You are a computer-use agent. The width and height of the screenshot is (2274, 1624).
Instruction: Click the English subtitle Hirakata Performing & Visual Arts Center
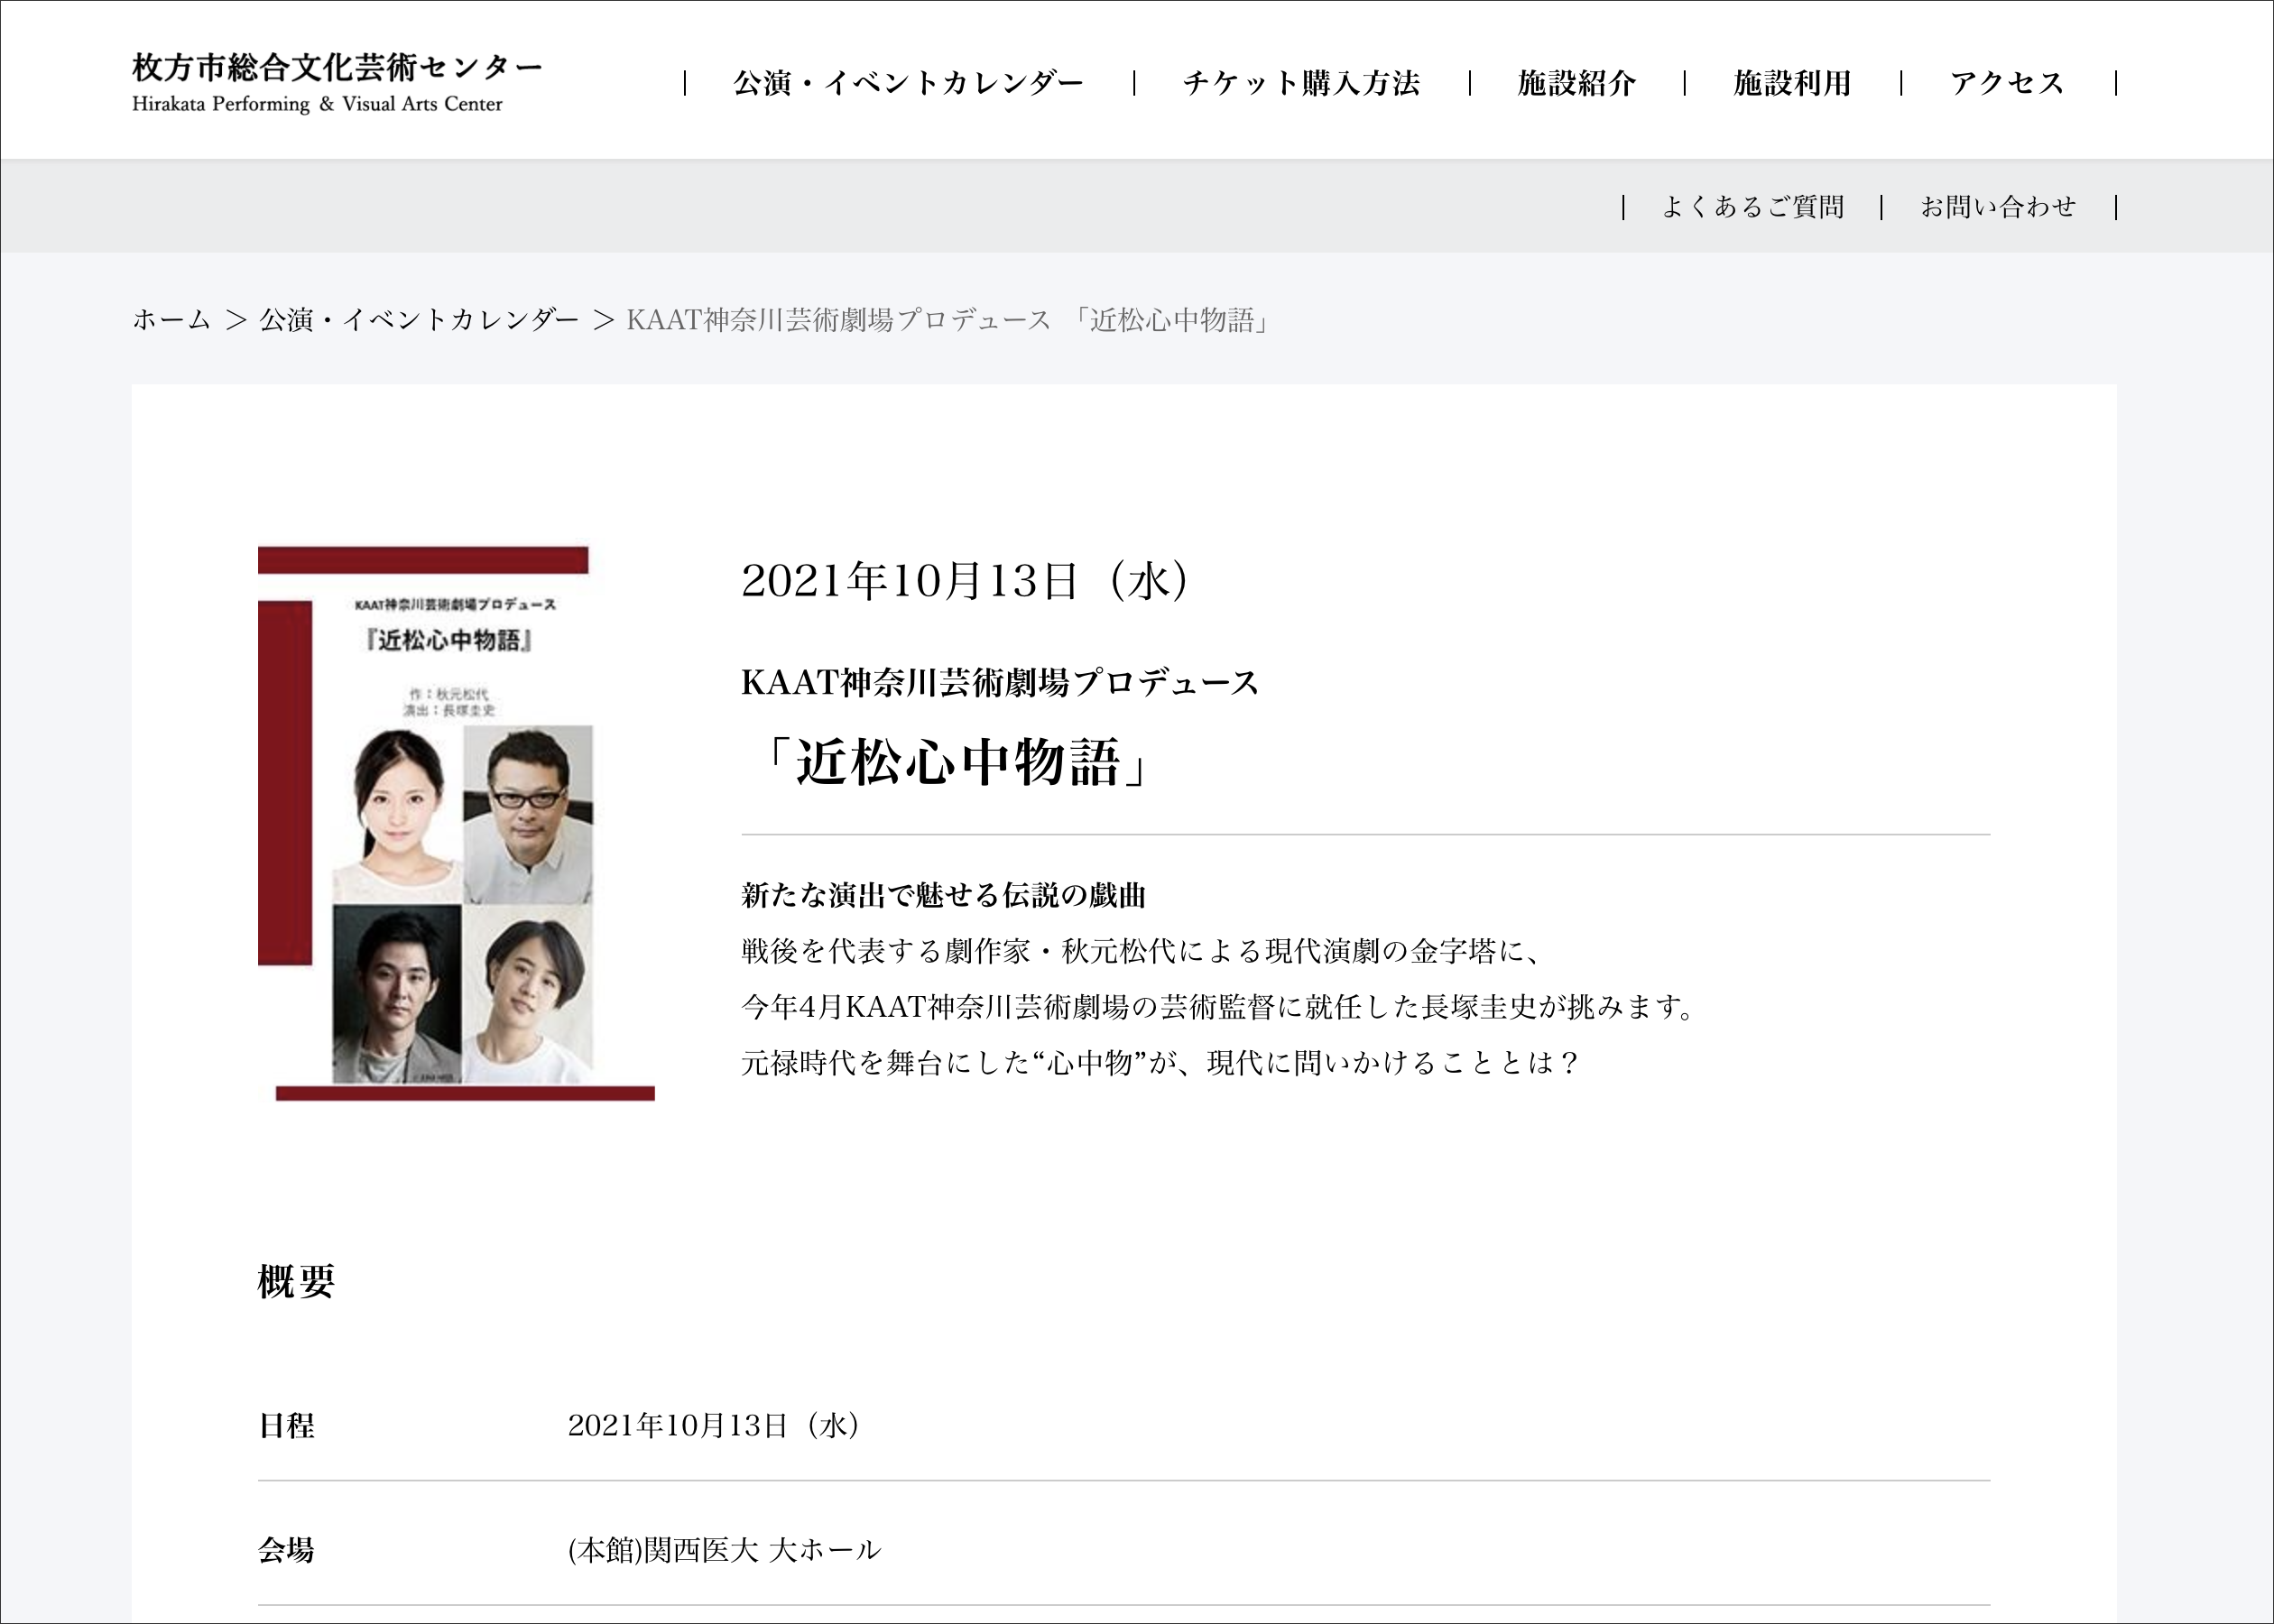click(317, 104)
